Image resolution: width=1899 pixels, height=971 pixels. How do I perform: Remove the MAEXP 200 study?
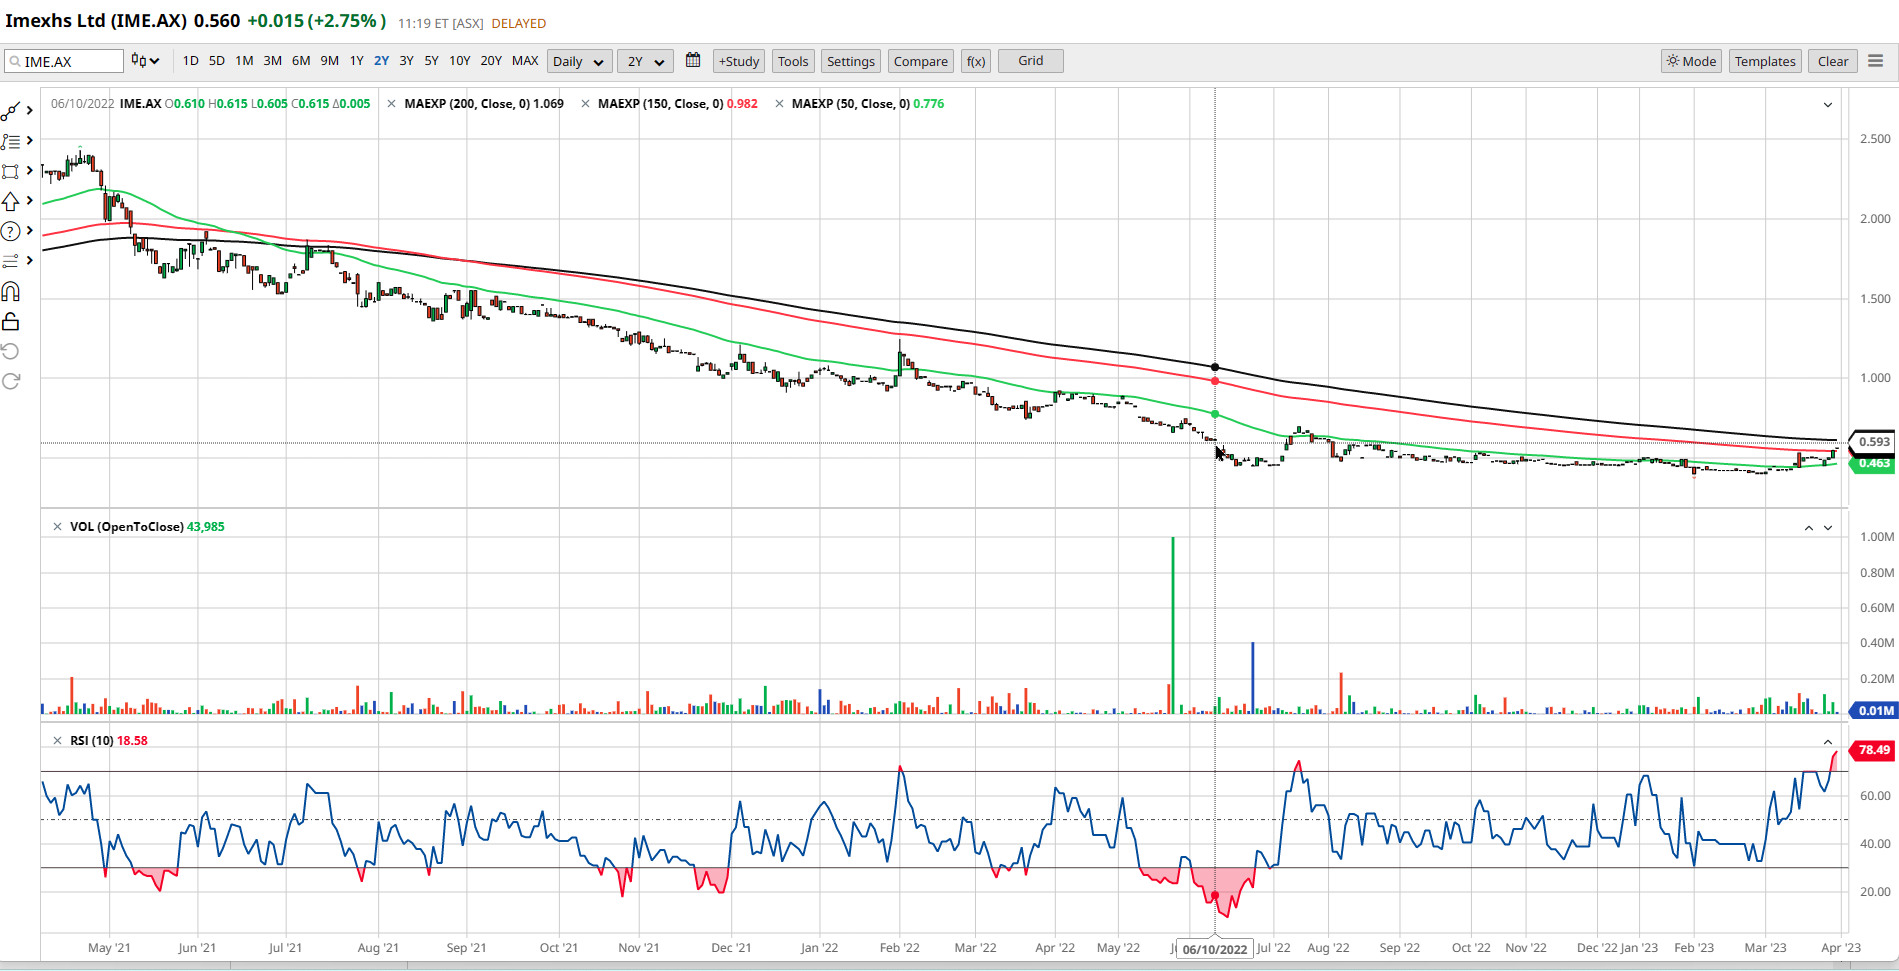pos(392,104)
